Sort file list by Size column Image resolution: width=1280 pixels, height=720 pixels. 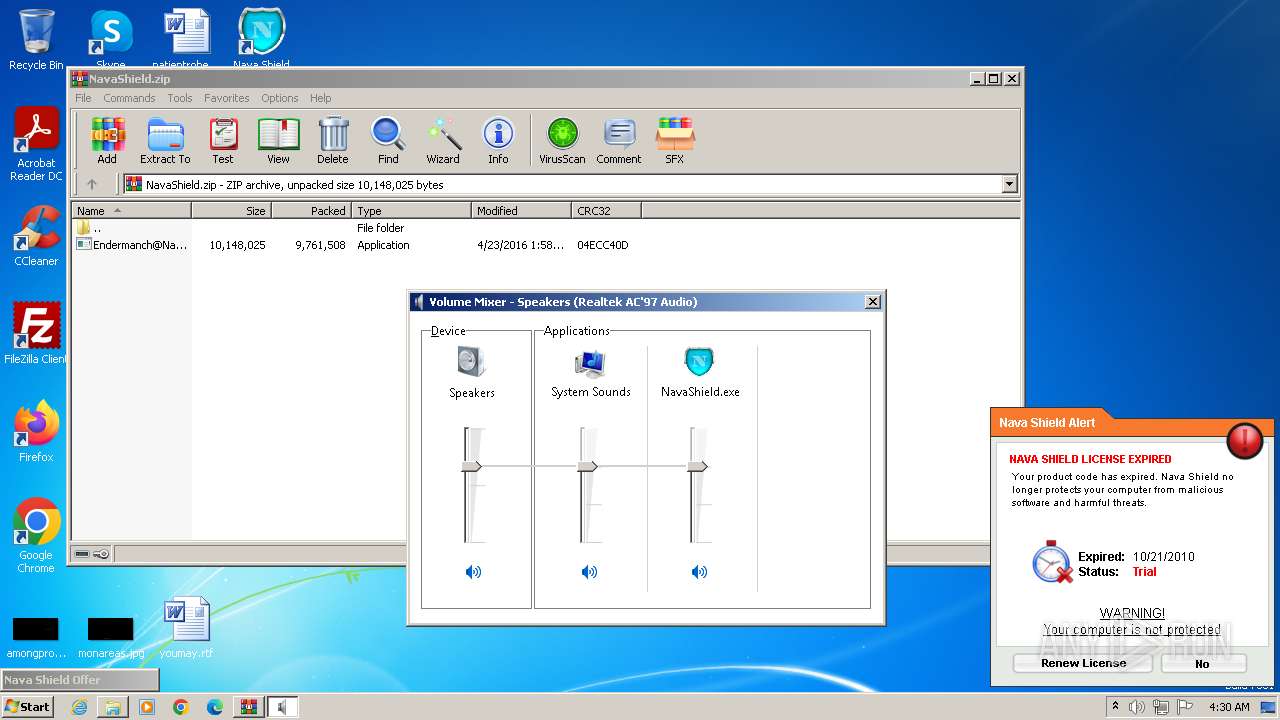tap(231, 210)
